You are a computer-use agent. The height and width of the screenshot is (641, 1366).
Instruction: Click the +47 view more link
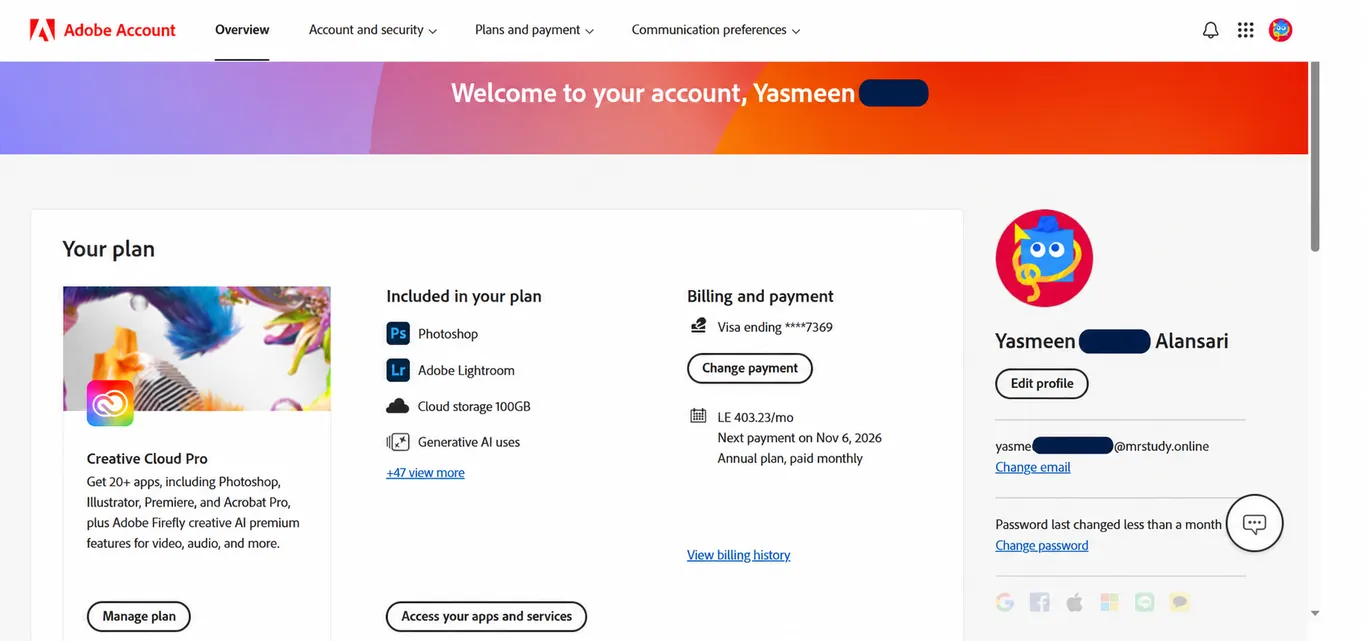click(425, 473)
